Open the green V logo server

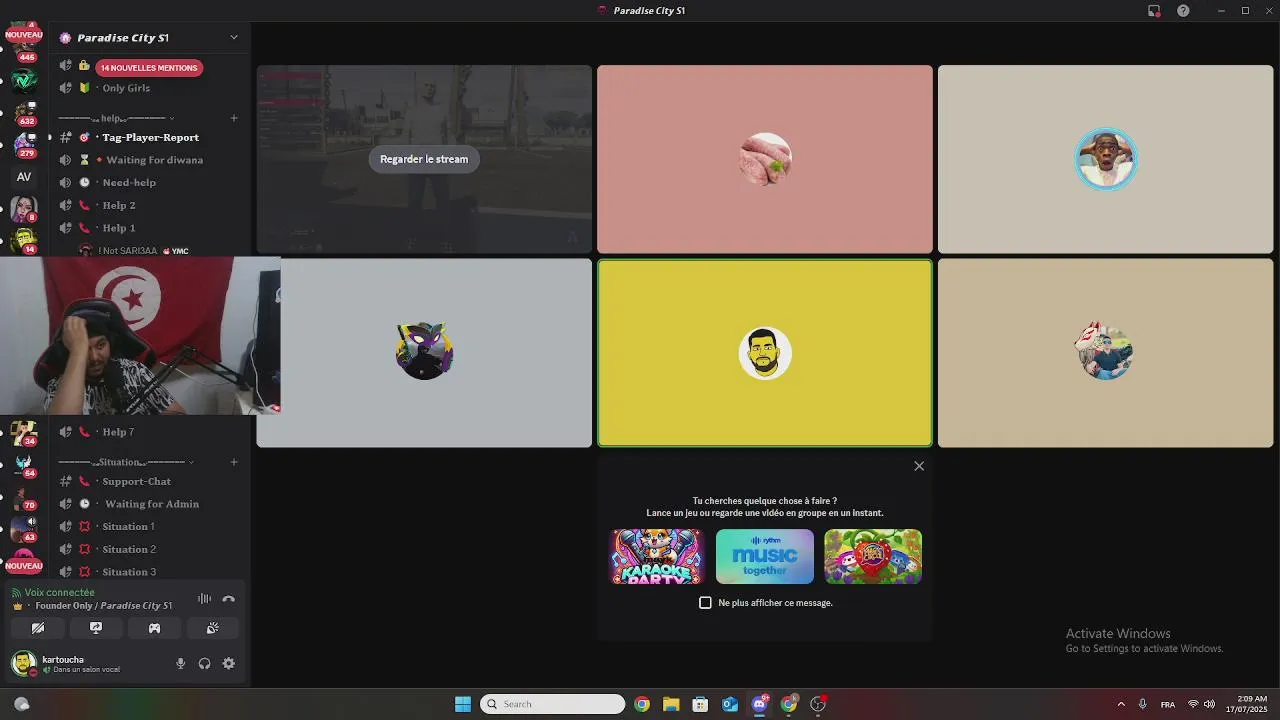(x=24, y=80)
